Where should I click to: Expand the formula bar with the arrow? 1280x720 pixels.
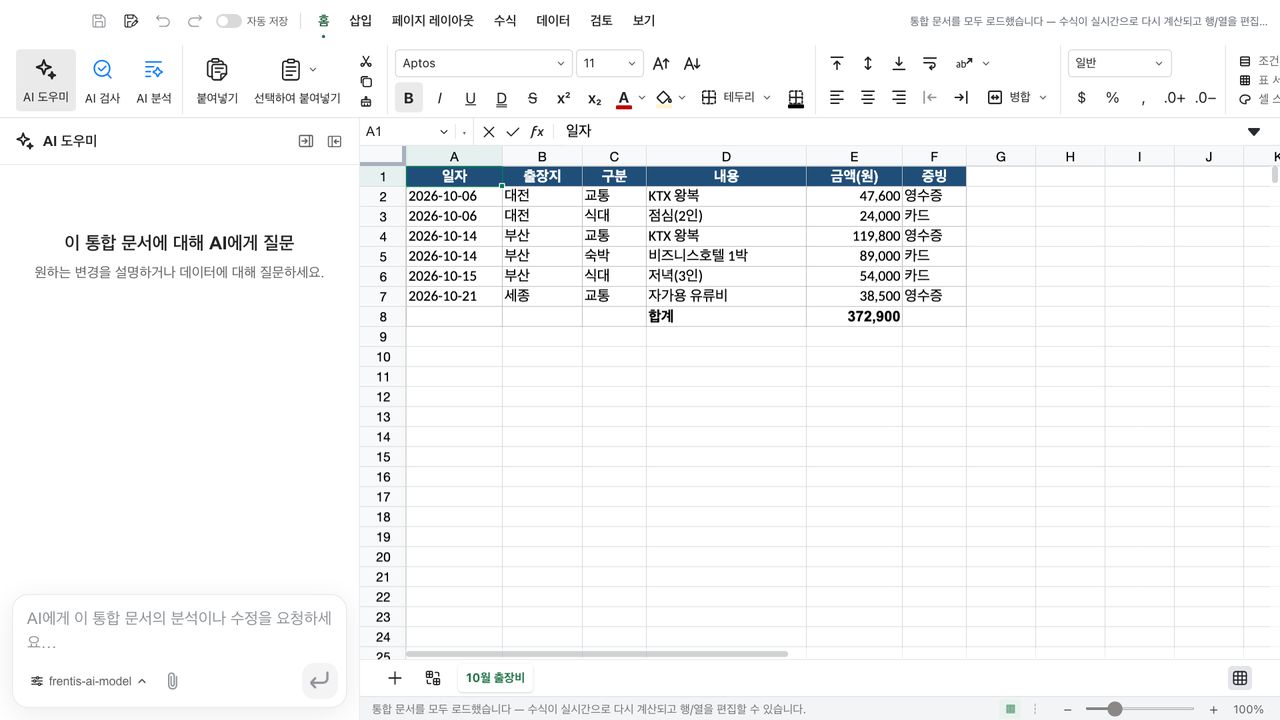[1254, 131]
